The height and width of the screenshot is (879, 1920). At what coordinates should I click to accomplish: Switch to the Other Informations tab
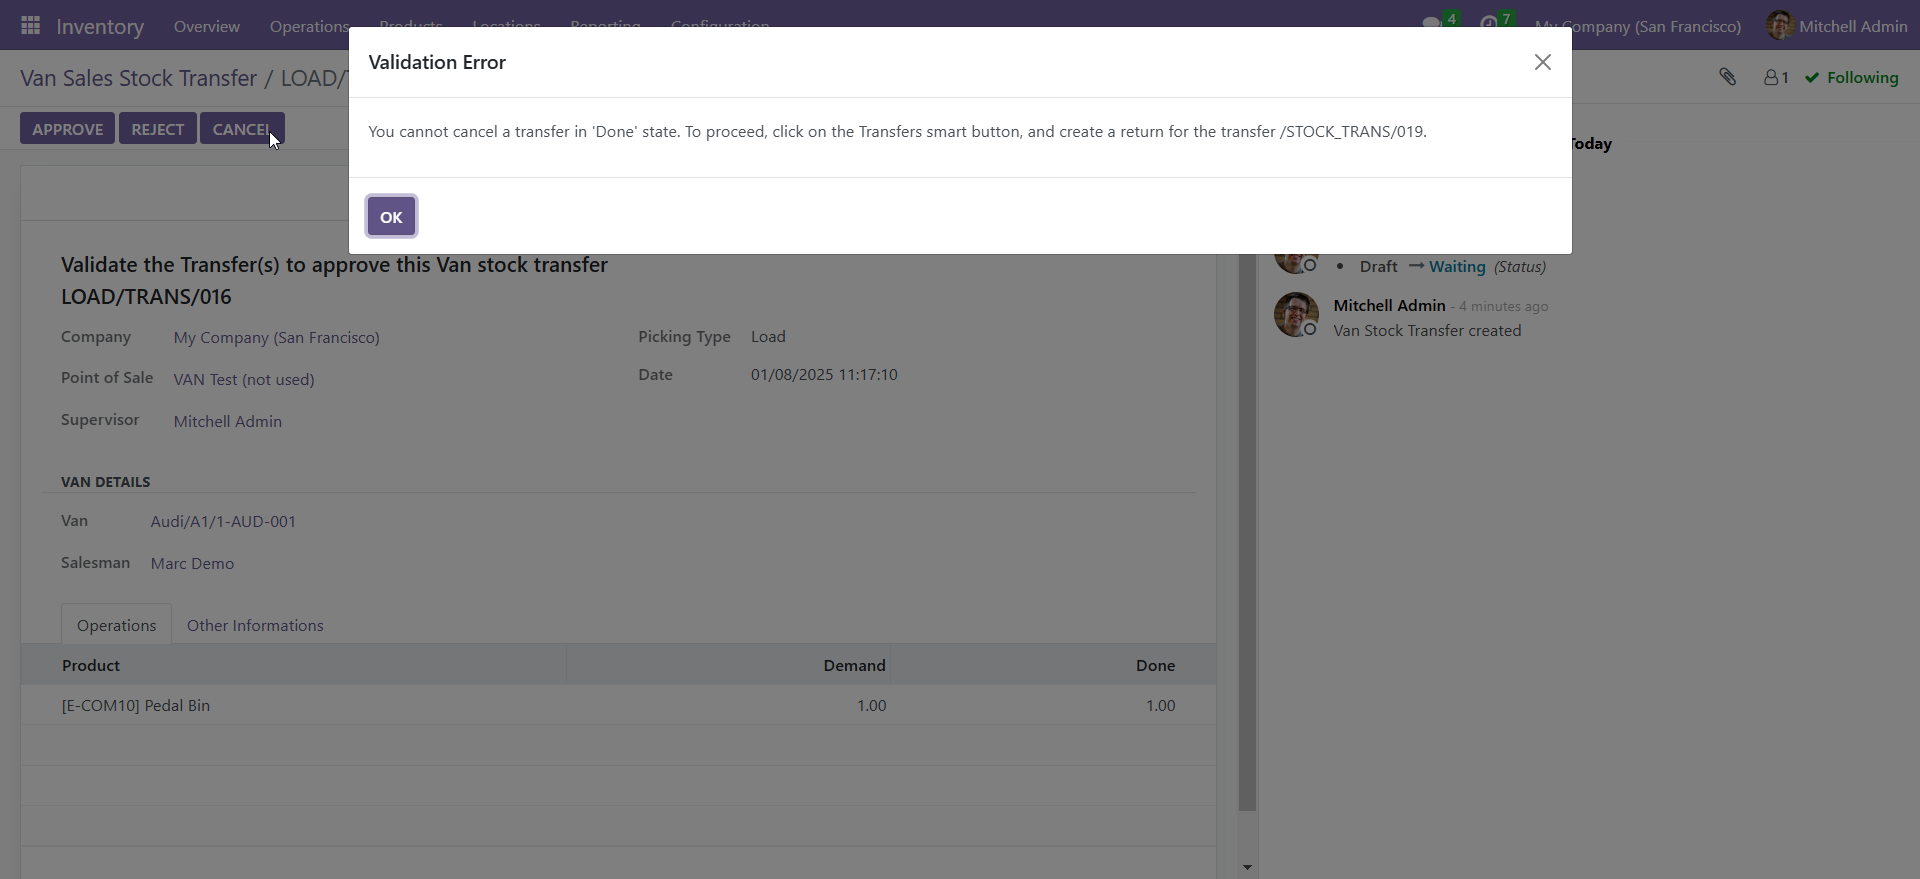[255, 625]
